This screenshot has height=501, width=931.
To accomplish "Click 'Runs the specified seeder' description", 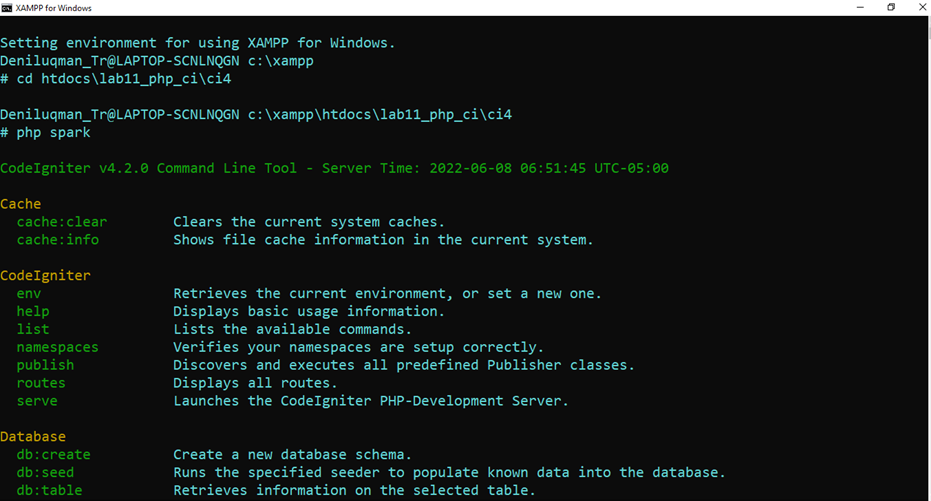I will [x=449, y=472].
